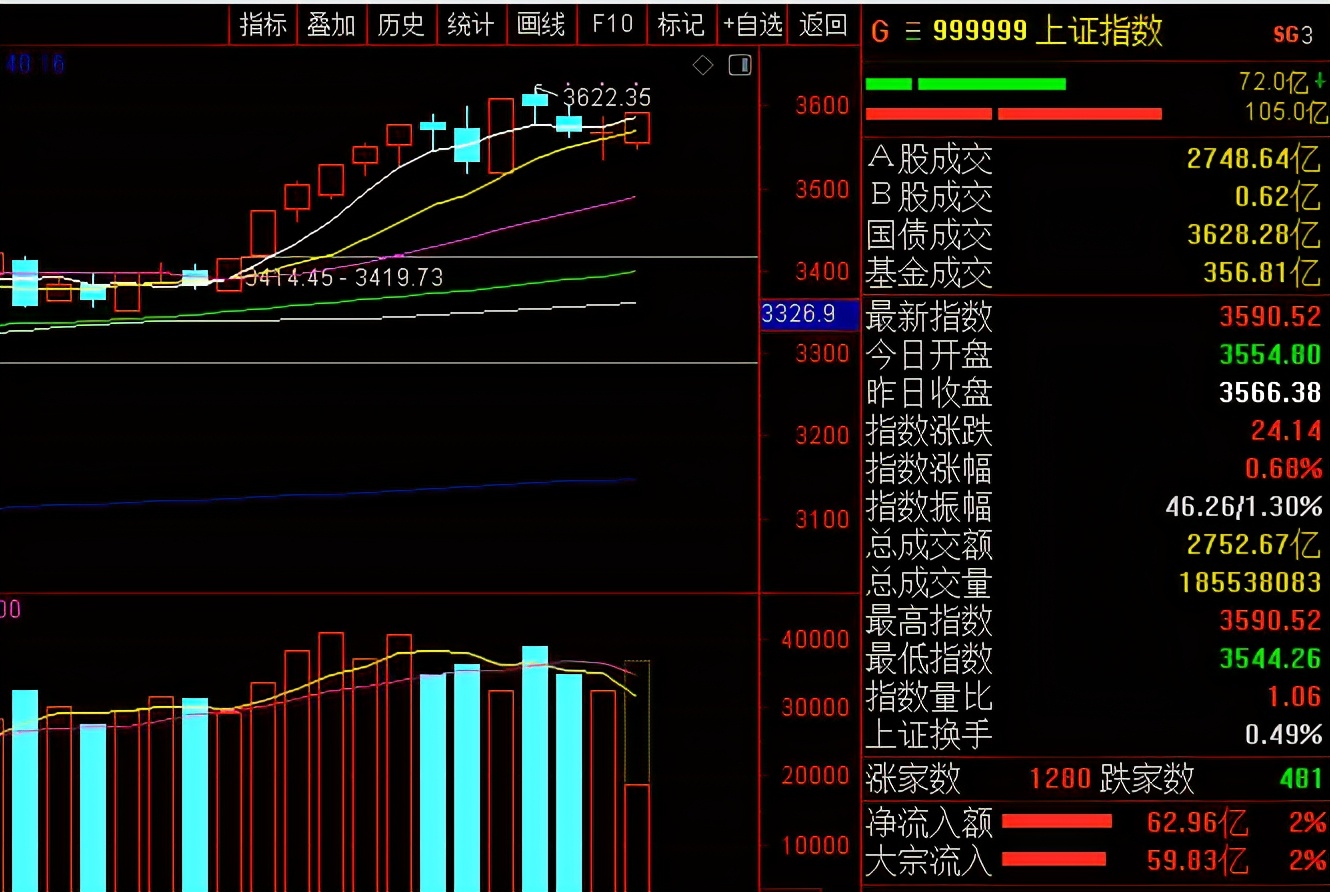Select the 画线 drawing tools
The height and width of the screenshot is (892, 1330).
coord(540,24)
